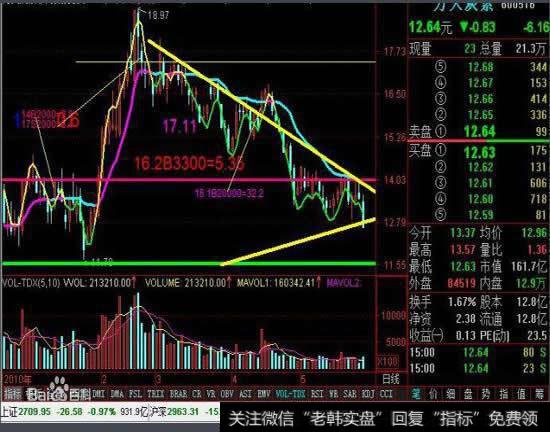550x432 pixels.
Task: Switch to the 势 trend tab
Action: 486,394
